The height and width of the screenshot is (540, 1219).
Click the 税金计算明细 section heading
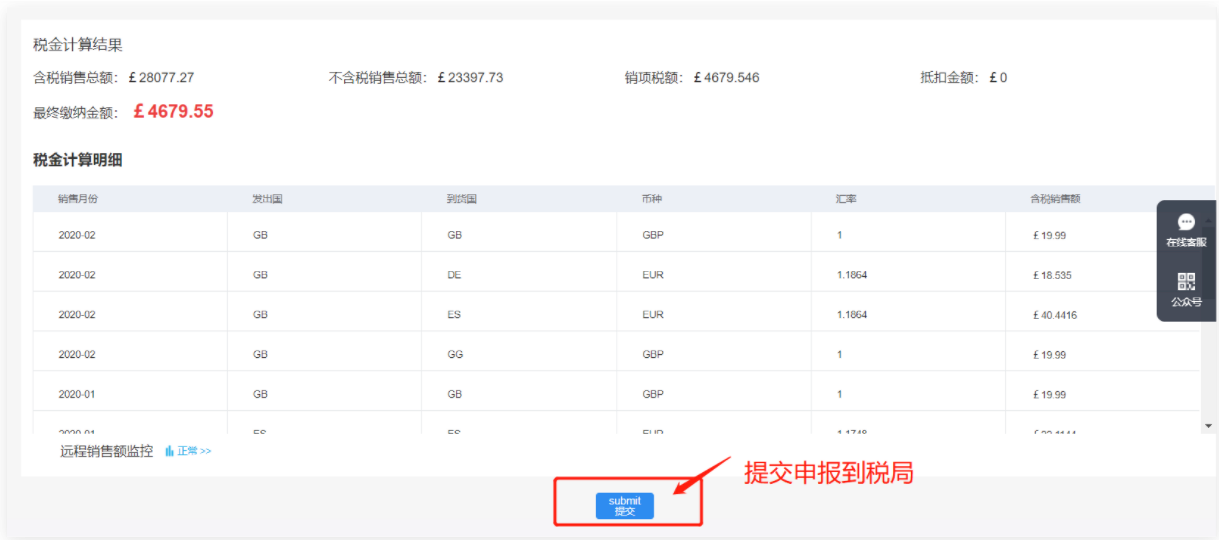(x=78, y=160)
